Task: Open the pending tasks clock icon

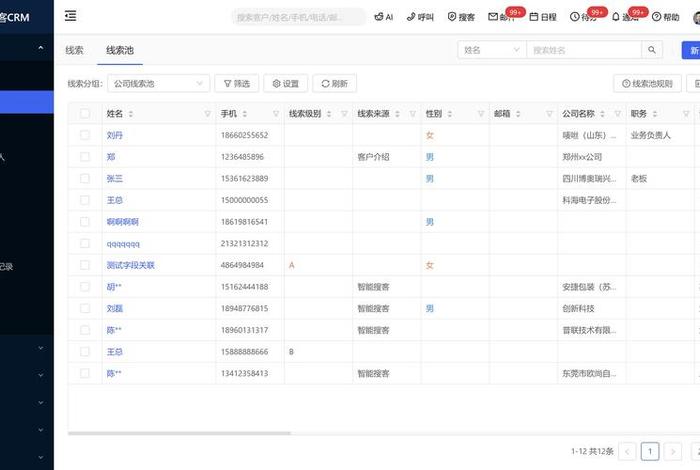Action: tap(575, 17)
